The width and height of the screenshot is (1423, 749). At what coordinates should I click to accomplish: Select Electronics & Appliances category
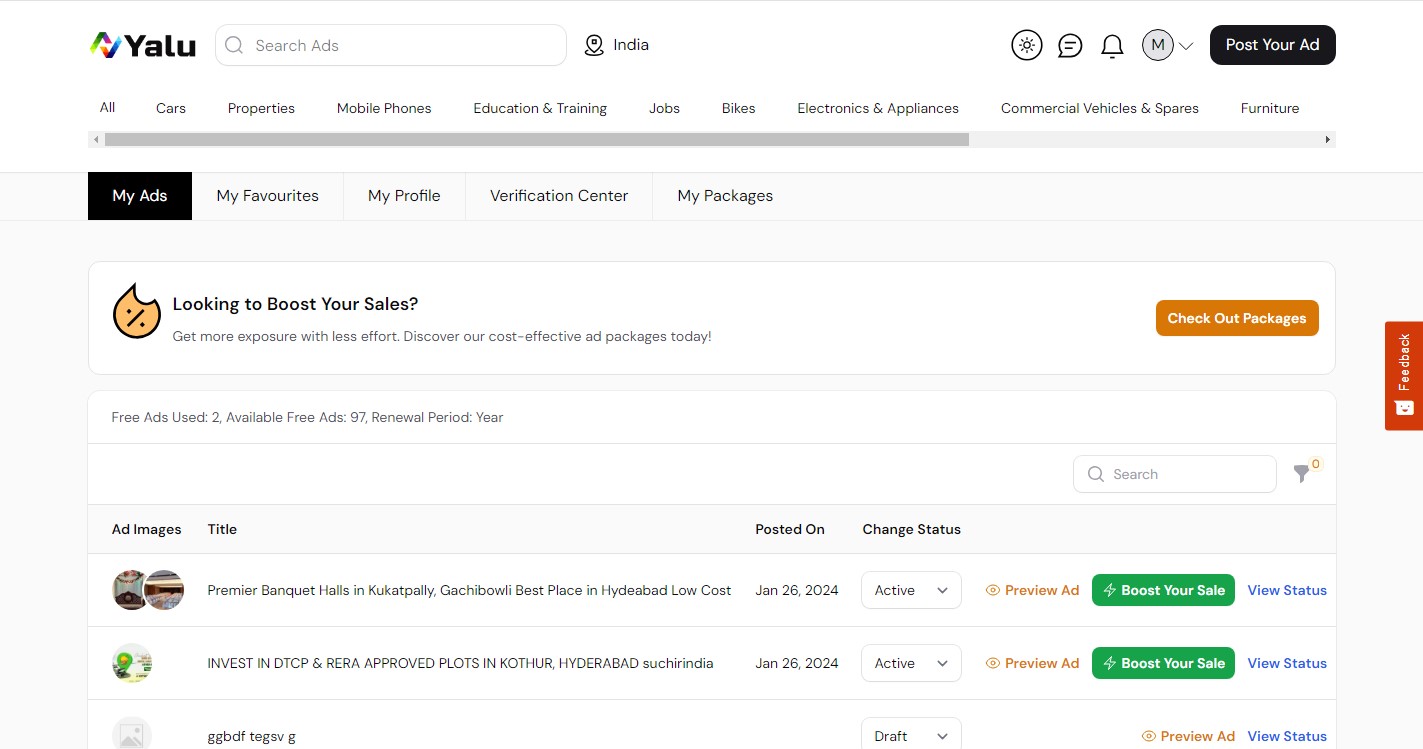(878, 108)
